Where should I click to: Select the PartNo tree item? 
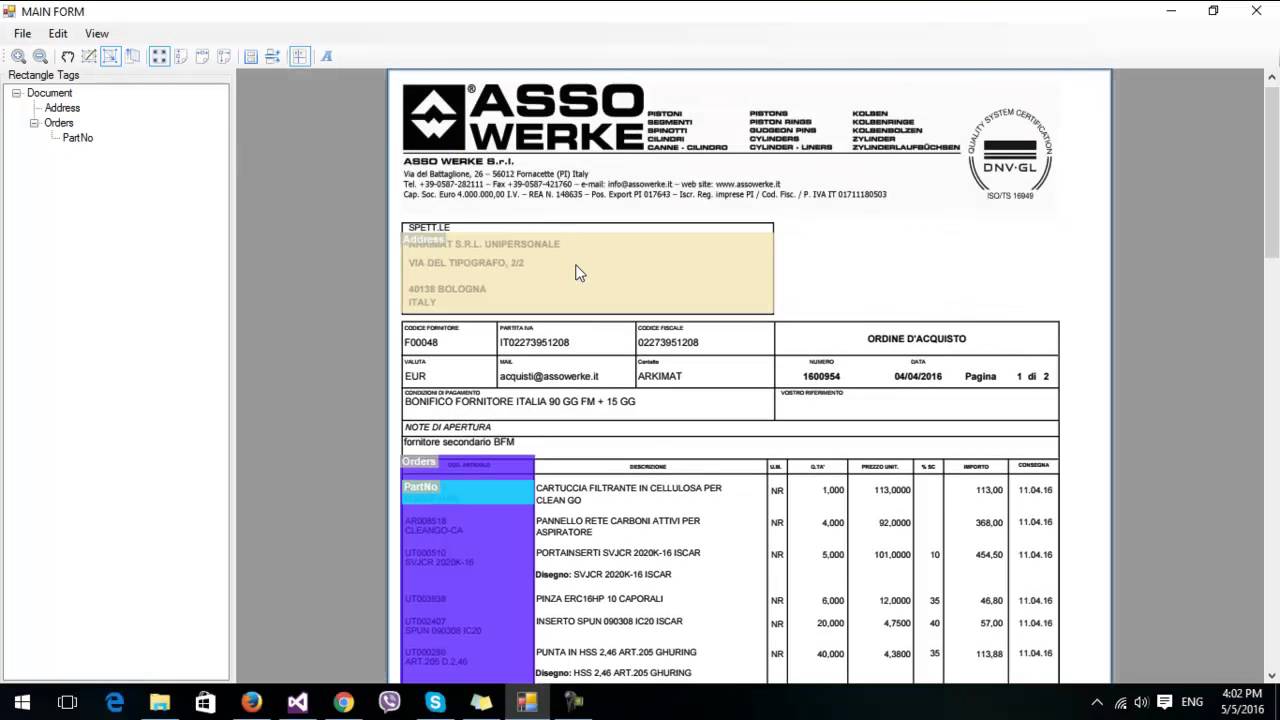click(x=77, y=138)
